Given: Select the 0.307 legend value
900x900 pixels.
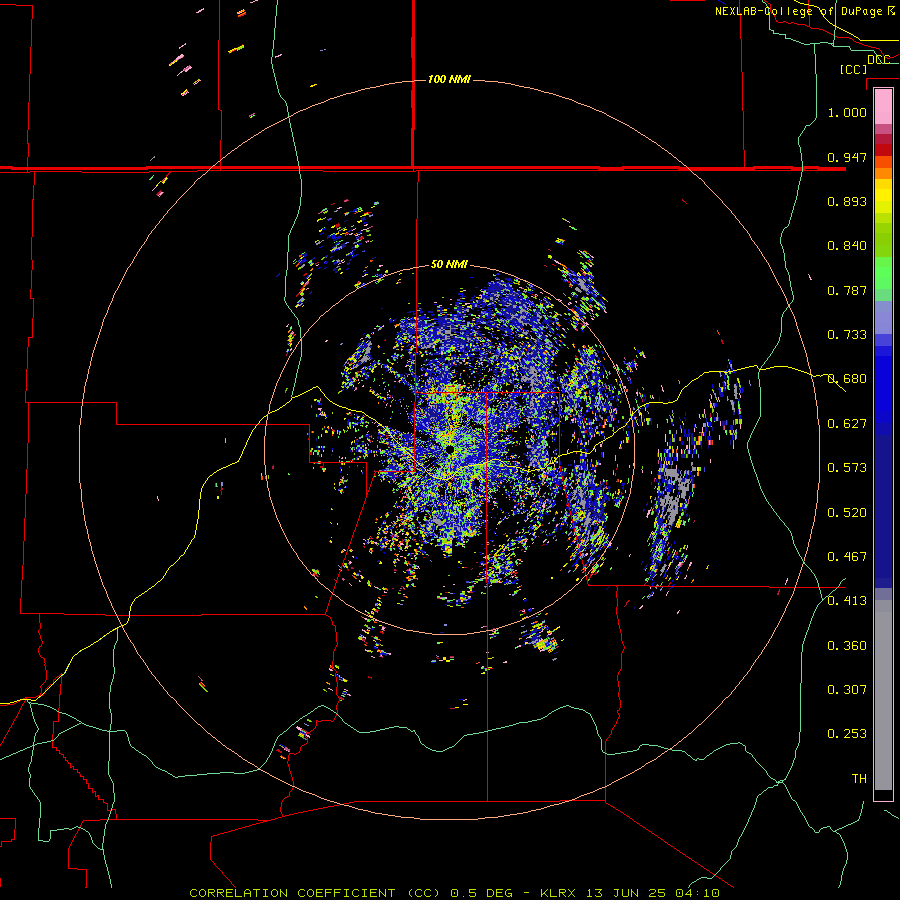Looking at the screenshot, I should click(847, 690).
